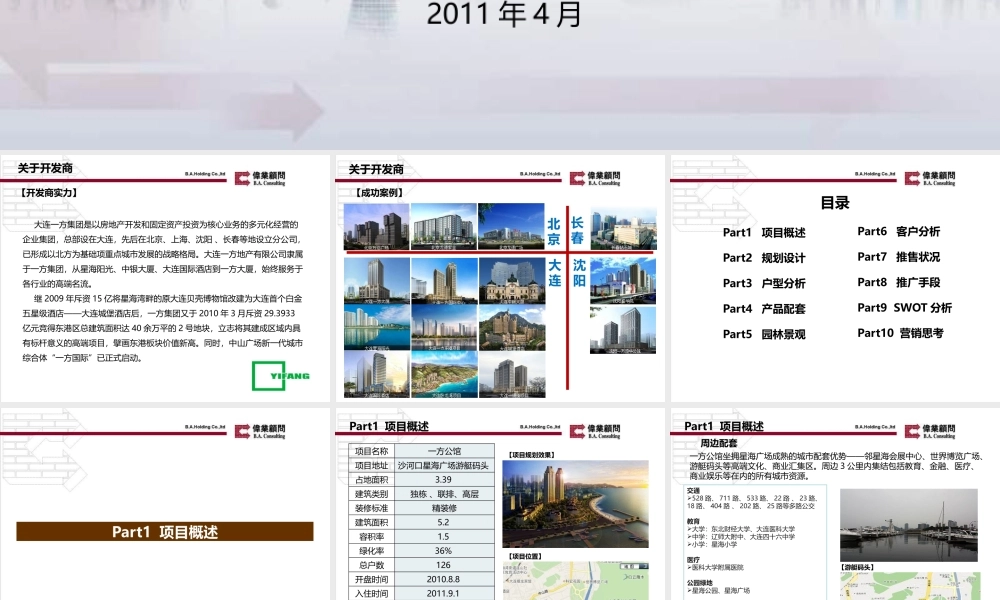
Task: Click the 独栋、联排、高层 cell
Action: tap(444, 494)
